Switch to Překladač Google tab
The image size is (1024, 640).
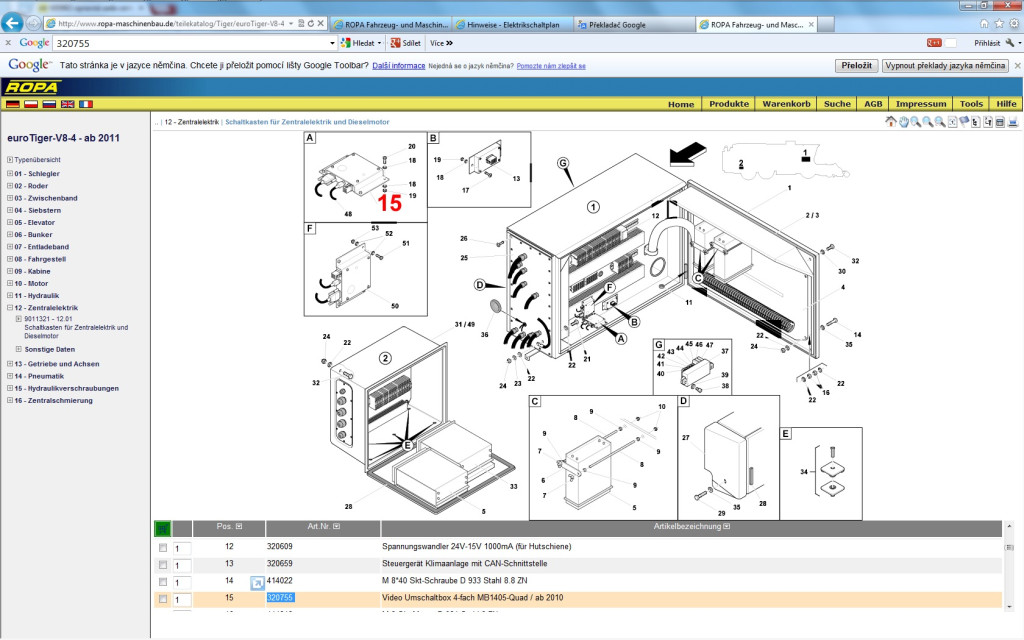(x=635, y=25)
